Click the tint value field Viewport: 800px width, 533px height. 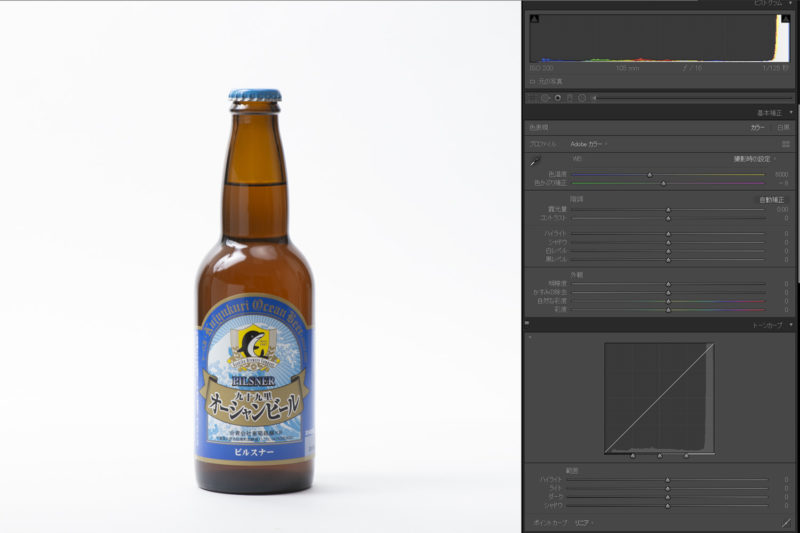(x=784, y=183)
